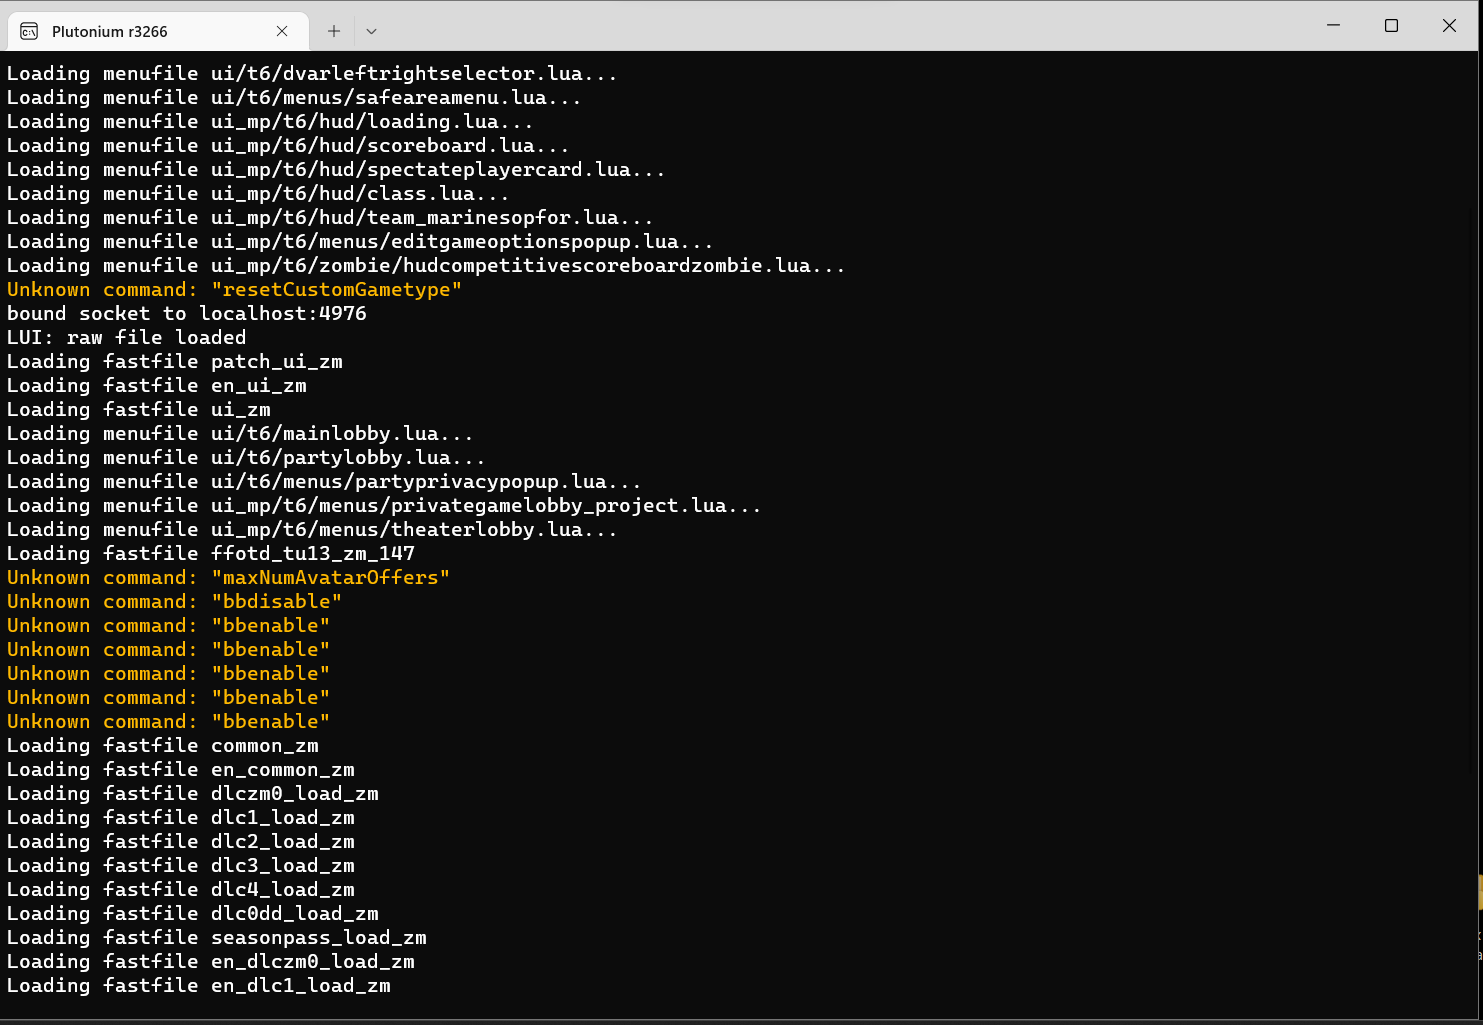
Task: Click the "Loading fastfile en_common_zm" line
Action: point(181,769)
